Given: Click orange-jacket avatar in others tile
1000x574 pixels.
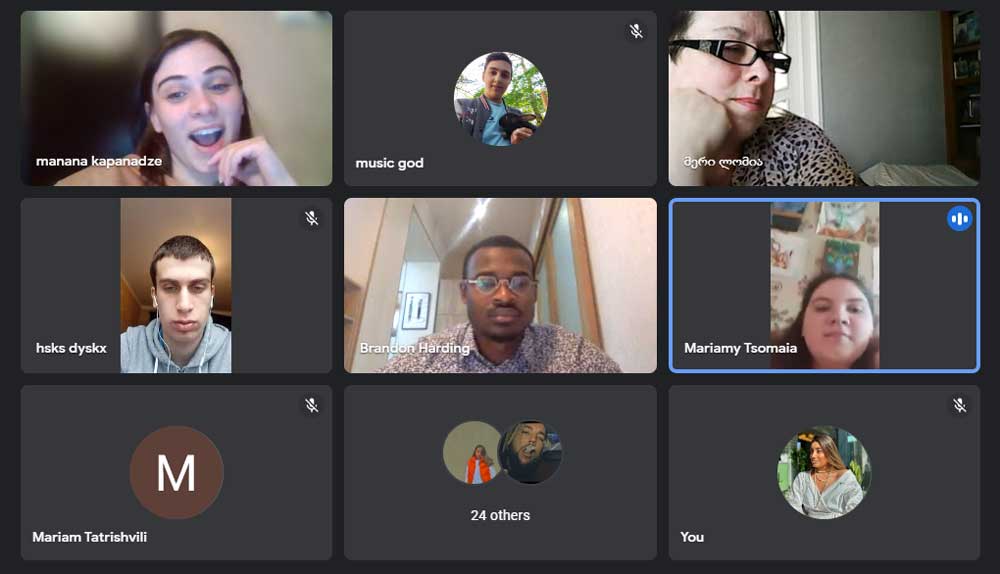Looking at the screenshot, I should click(472, 452).
